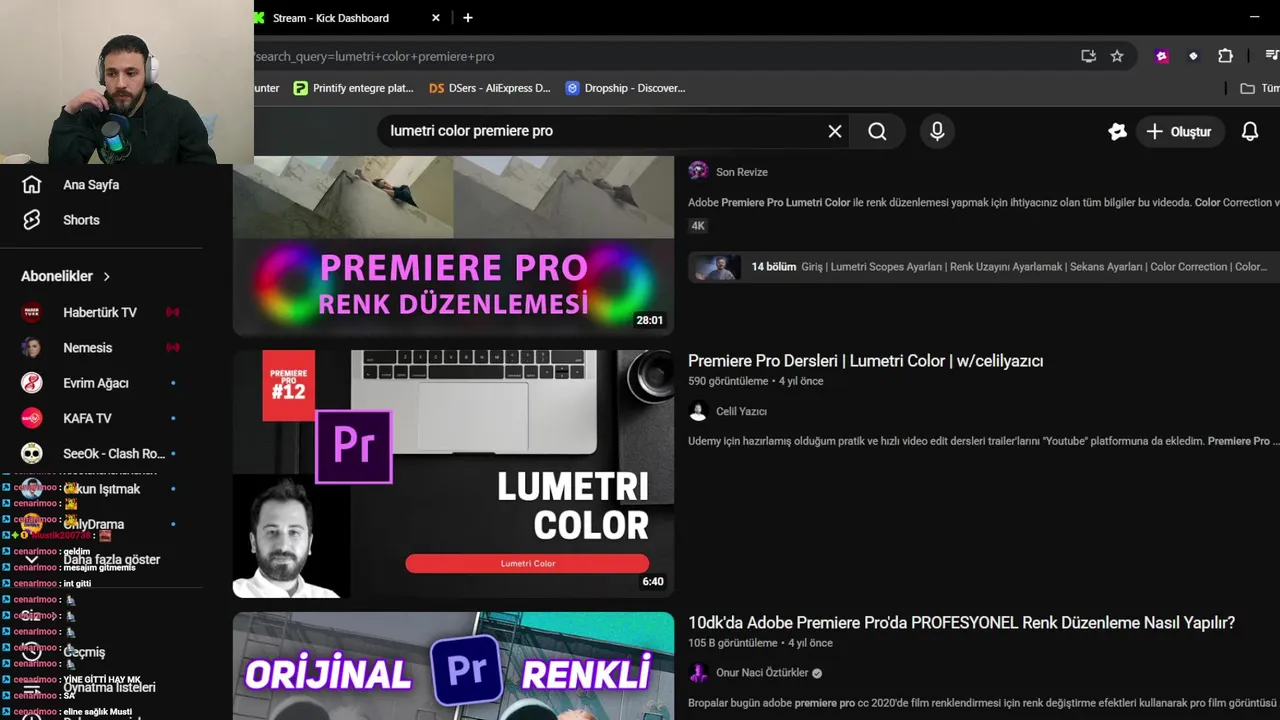
Task: Click Nemesis channel avatar
Action: [32, 348]
